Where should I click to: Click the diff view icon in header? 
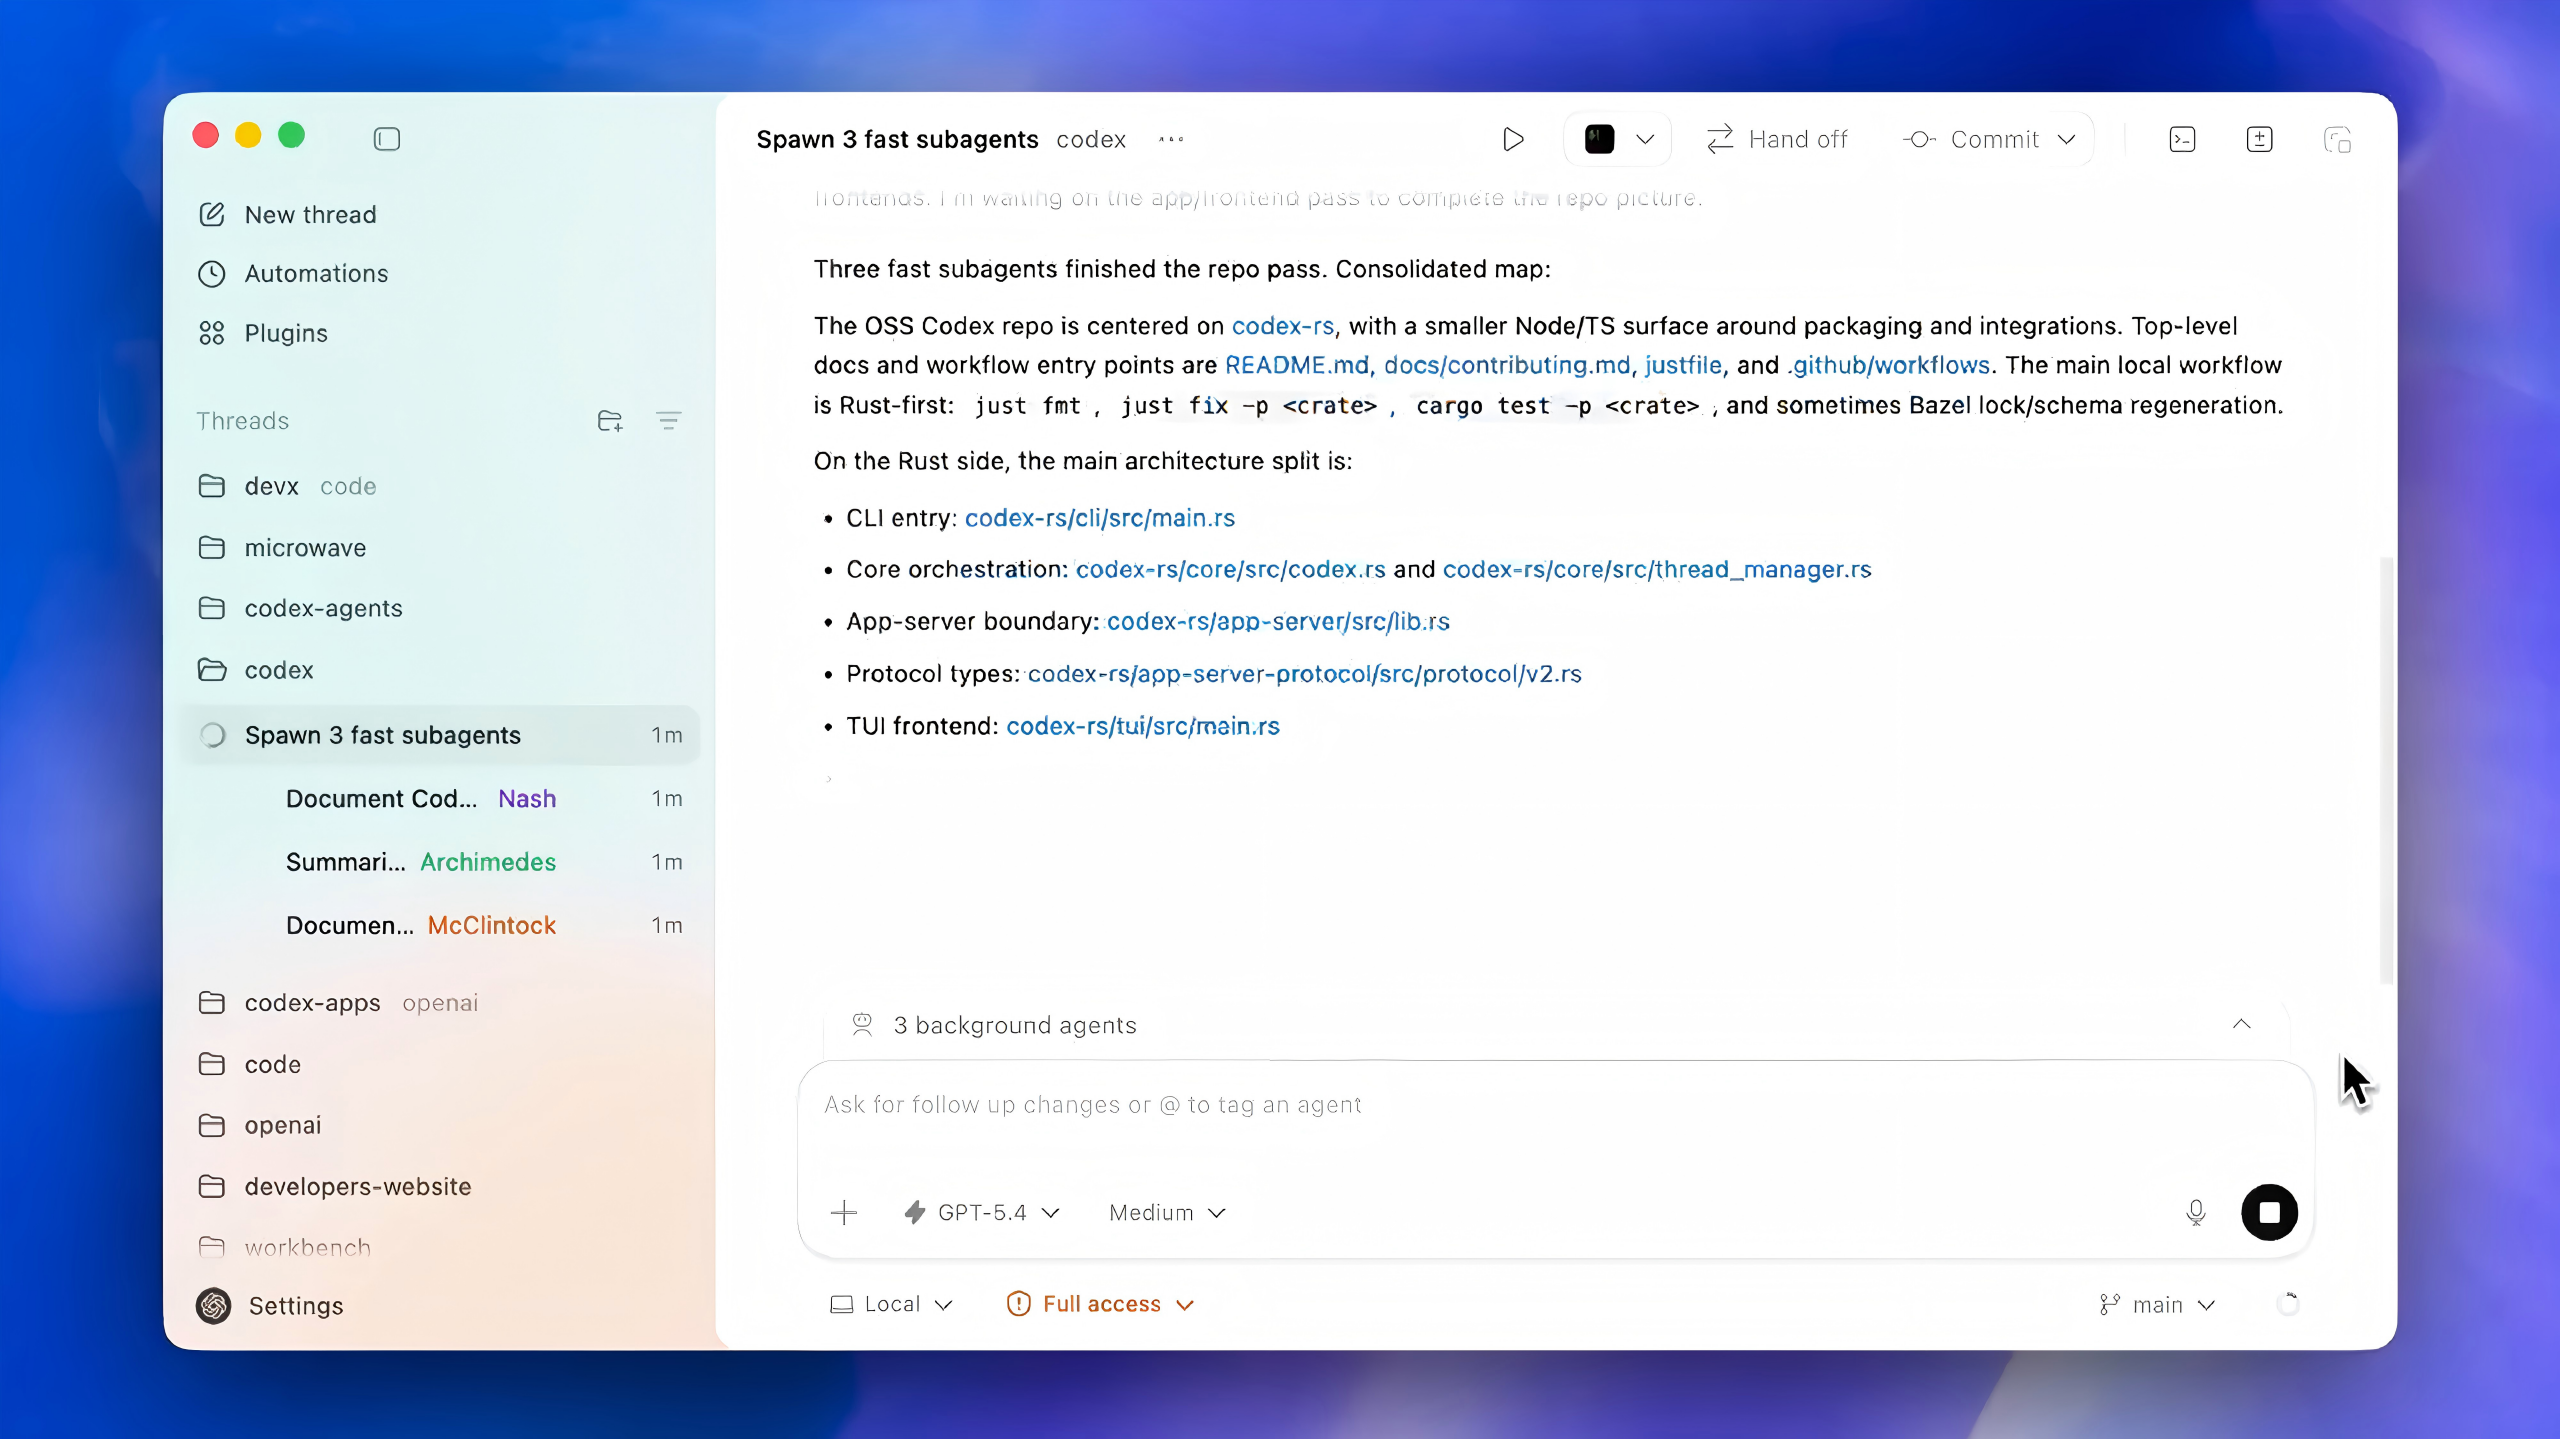click(2259, 140)
